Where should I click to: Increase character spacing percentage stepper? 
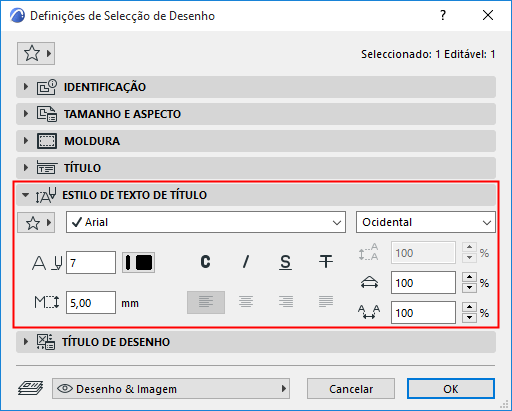(469, 307)
